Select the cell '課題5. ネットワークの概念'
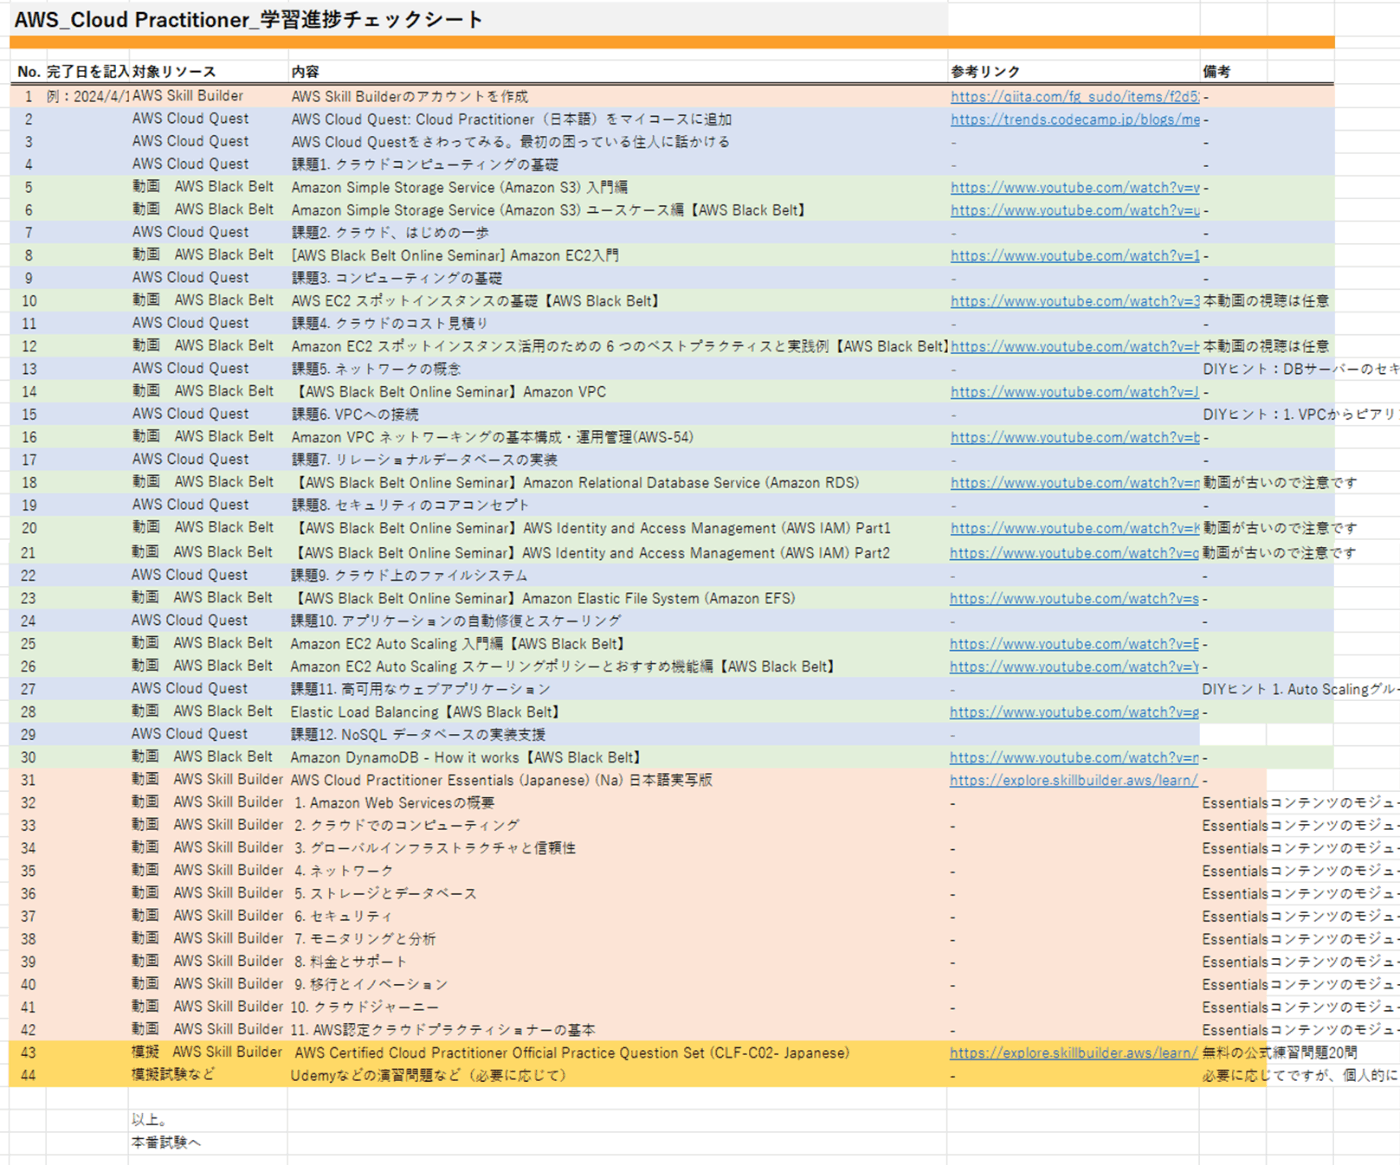The image size is (1400, 1165). pyautogui.click(x=376, y=369)
